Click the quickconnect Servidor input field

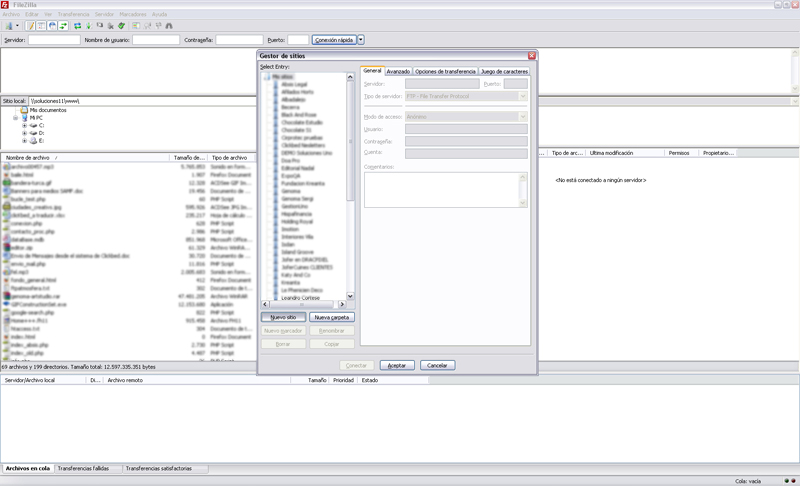pyautogui.click(x=54, y=40)
